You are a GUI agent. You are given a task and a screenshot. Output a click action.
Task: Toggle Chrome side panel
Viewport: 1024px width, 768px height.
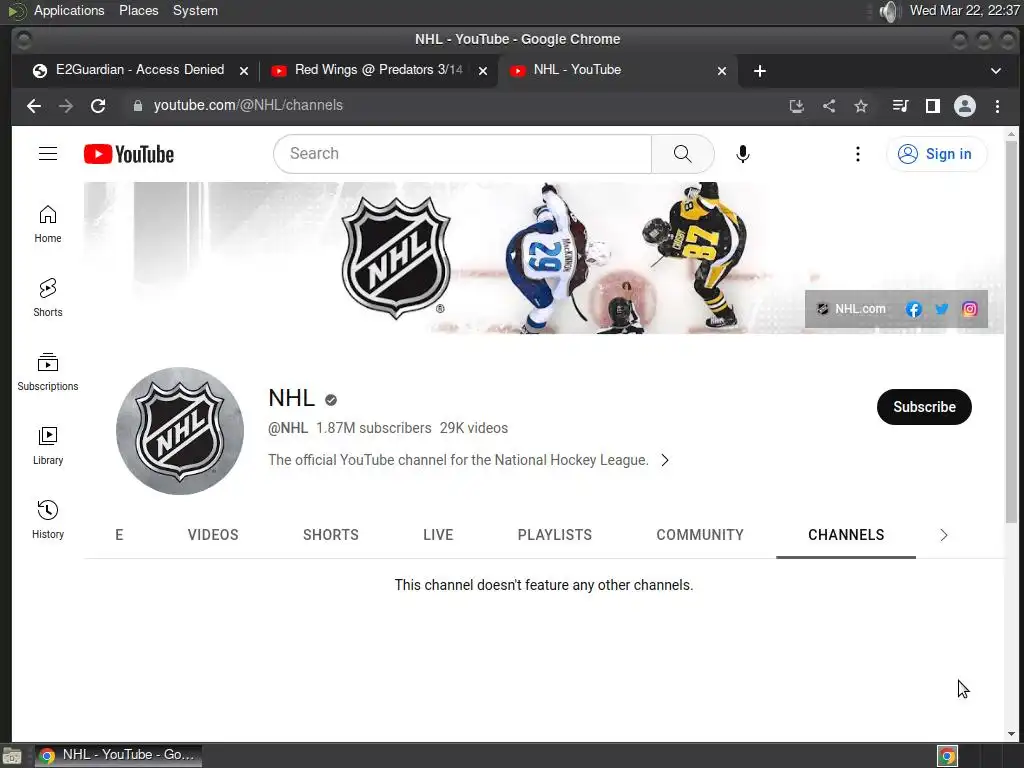(933, 106)
